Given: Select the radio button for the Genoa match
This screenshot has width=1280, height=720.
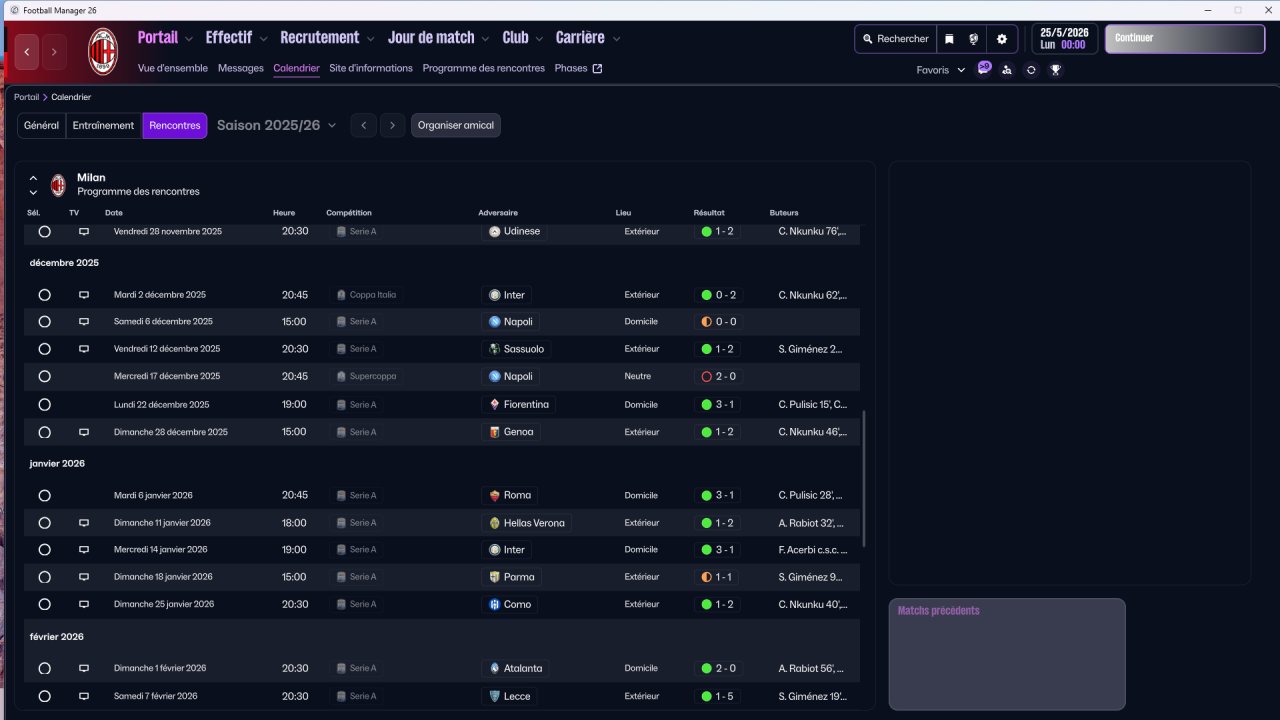Looking at the screenshot, I should click(44, 432).
